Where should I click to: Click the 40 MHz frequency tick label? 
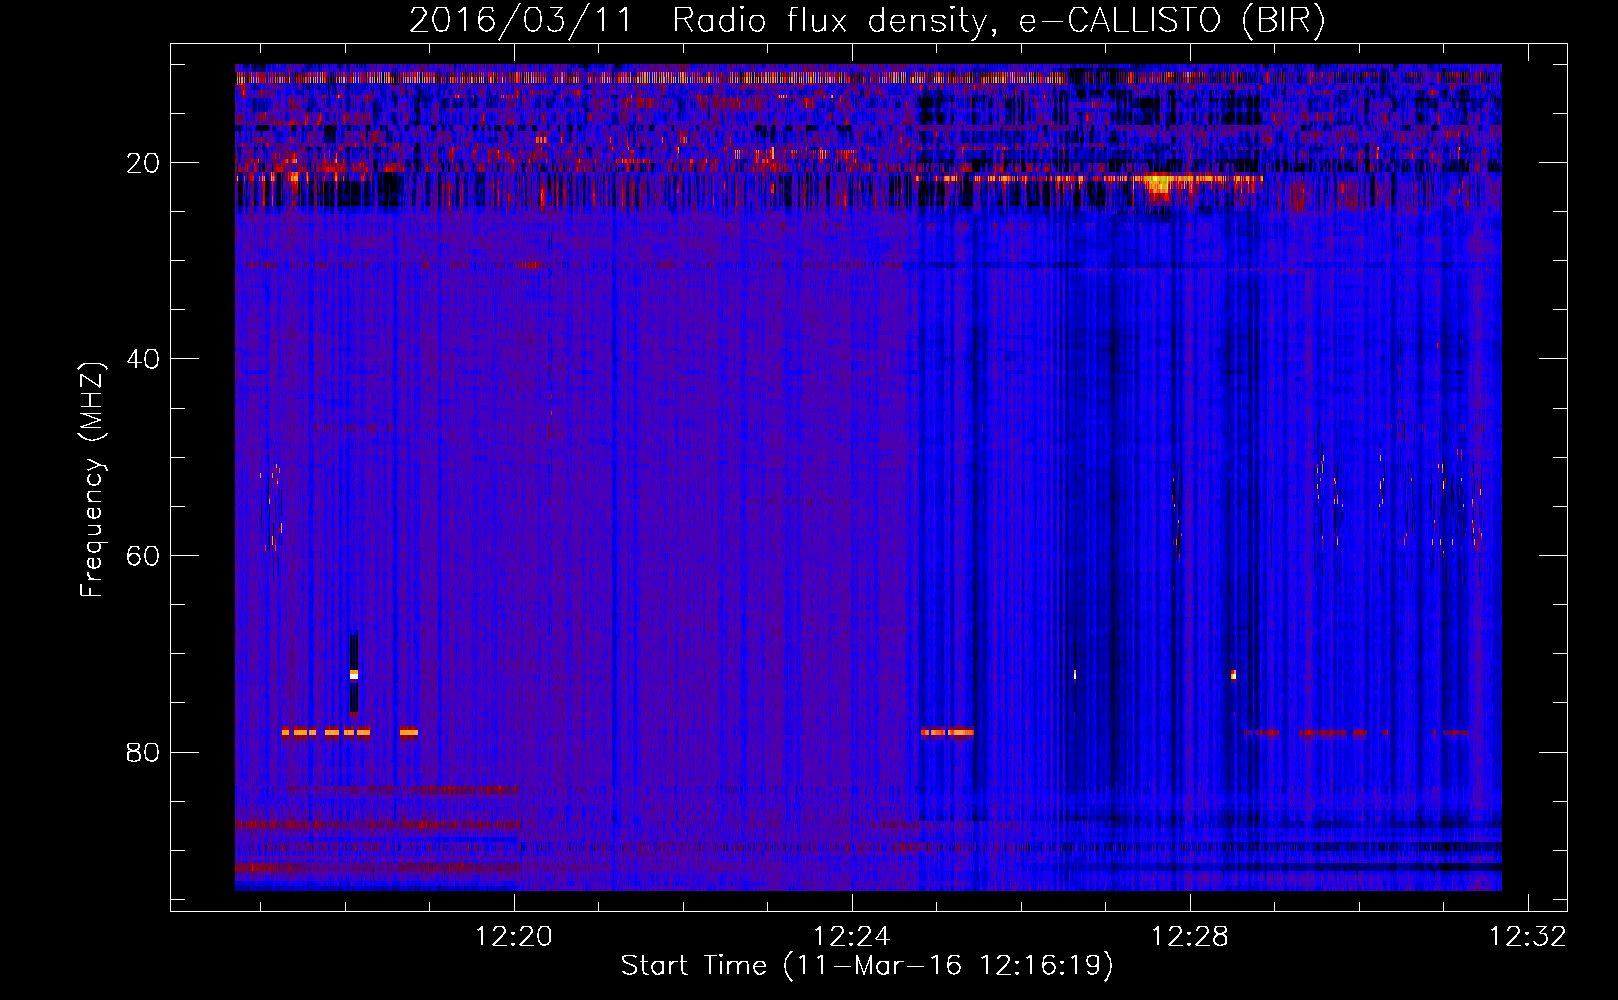click(x=143, y=359)
